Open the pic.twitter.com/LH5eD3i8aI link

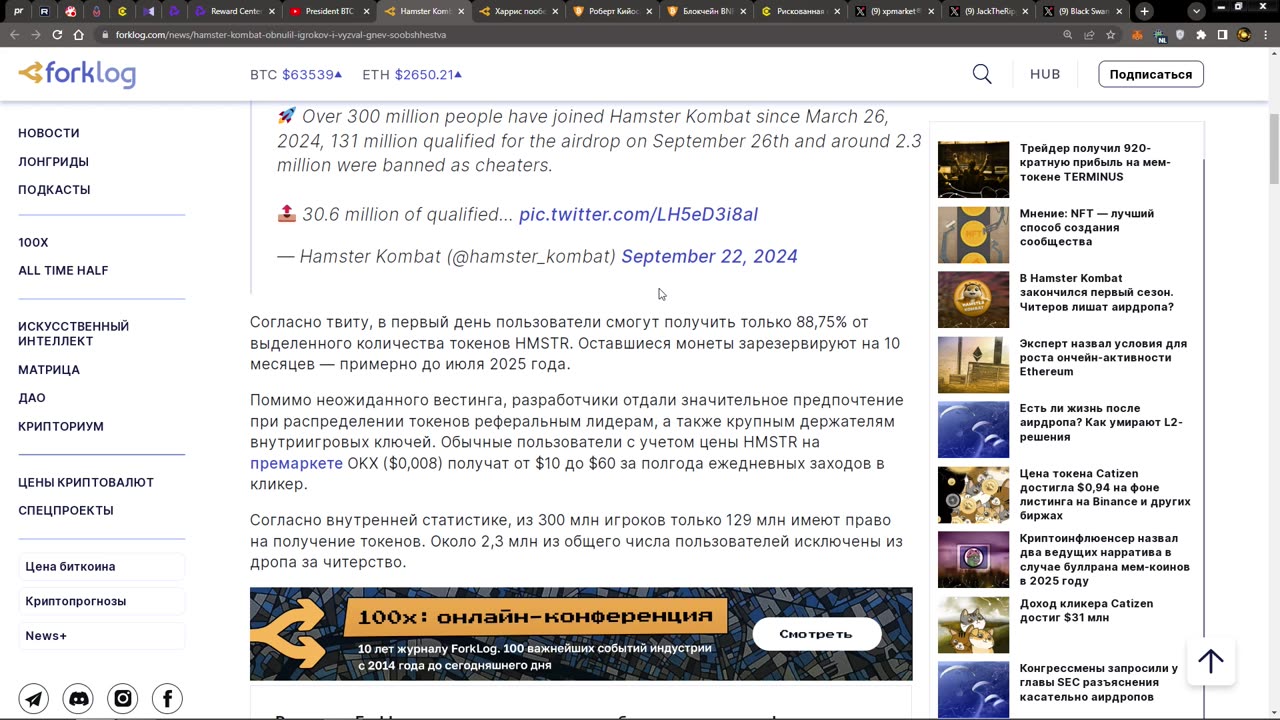coord(638,214)
